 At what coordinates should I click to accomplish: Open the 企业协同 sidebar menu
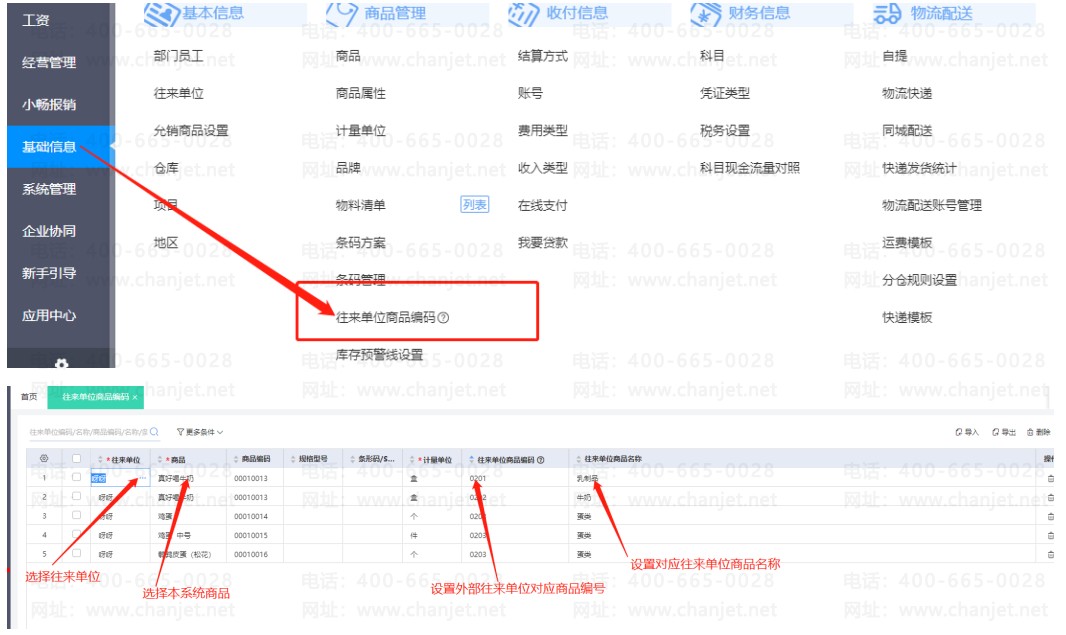[49, 231]
